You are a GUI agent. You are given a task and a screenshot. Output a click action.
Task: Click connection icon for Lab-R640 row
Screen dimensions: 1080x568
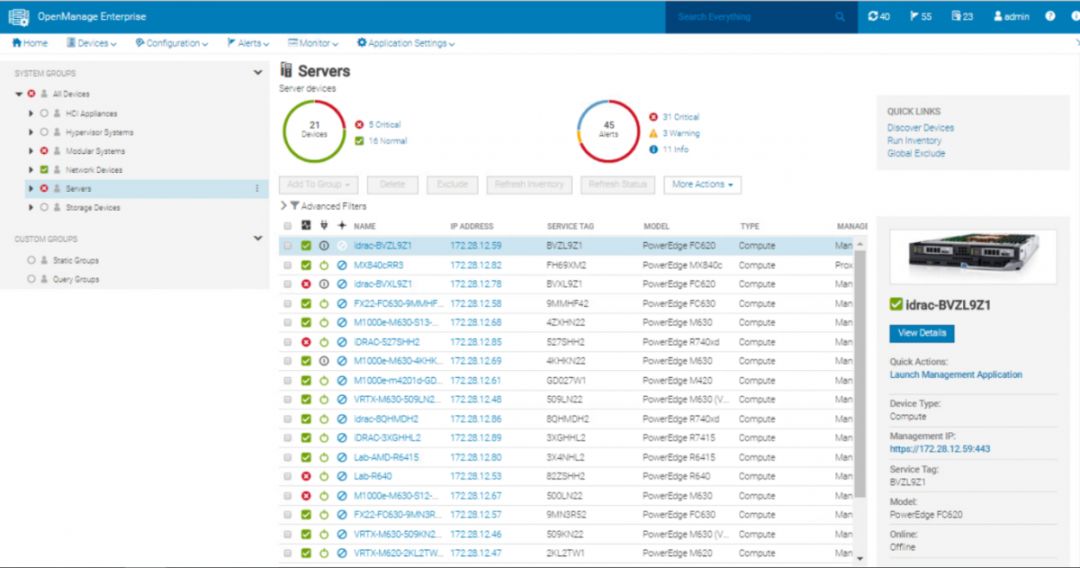(x=342, y=476)
